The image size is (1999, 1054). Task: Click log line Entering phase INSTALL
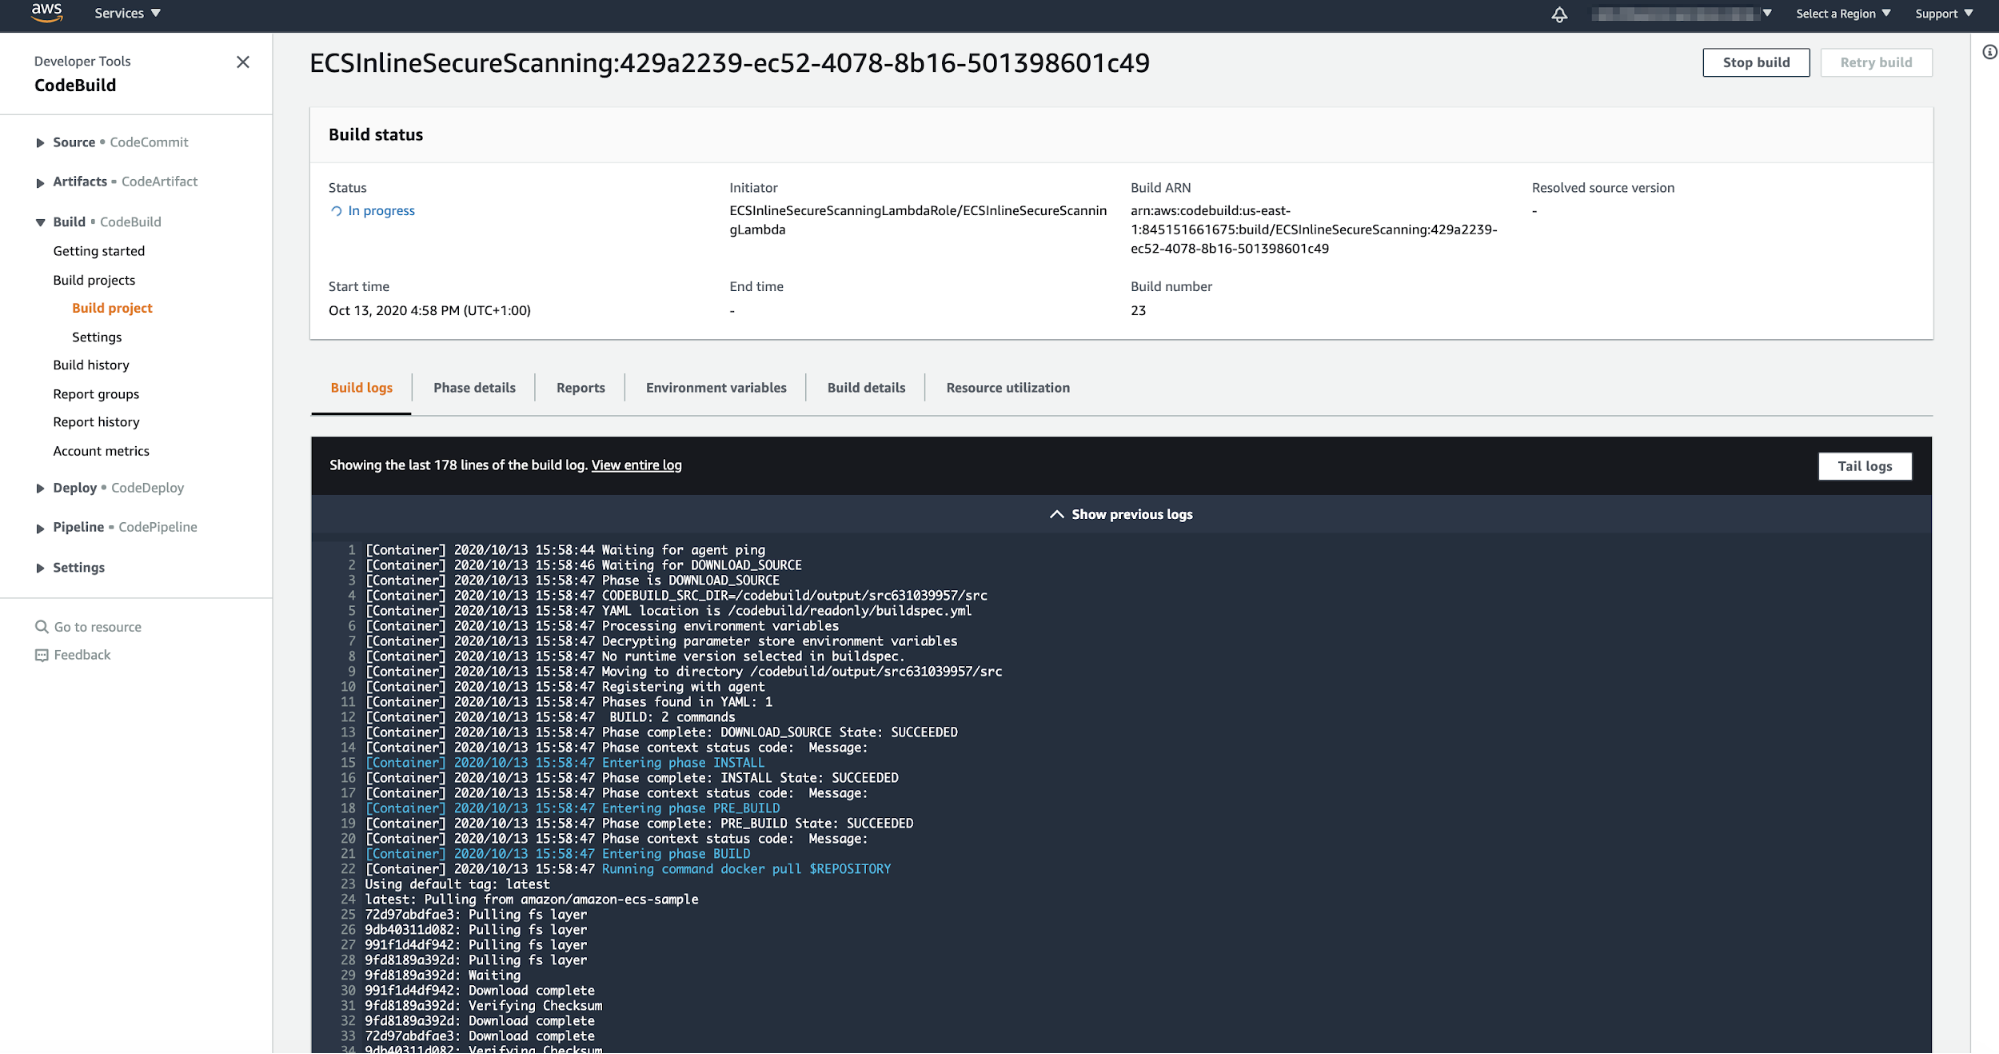pyautogui.click(x=564, y=763)
